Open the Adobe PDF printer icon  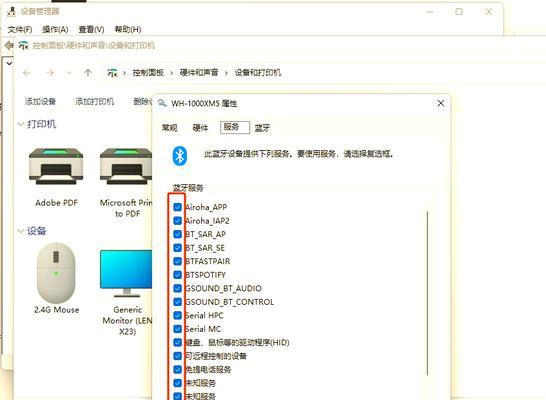click(56, 166)
